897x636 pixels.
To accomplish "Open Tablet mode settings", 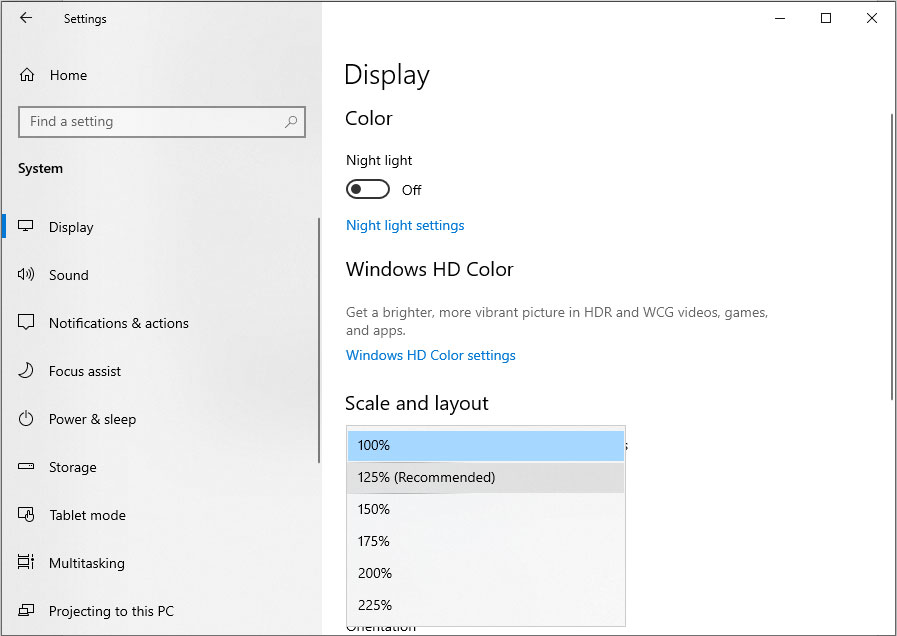I will (x=87, y=515).
